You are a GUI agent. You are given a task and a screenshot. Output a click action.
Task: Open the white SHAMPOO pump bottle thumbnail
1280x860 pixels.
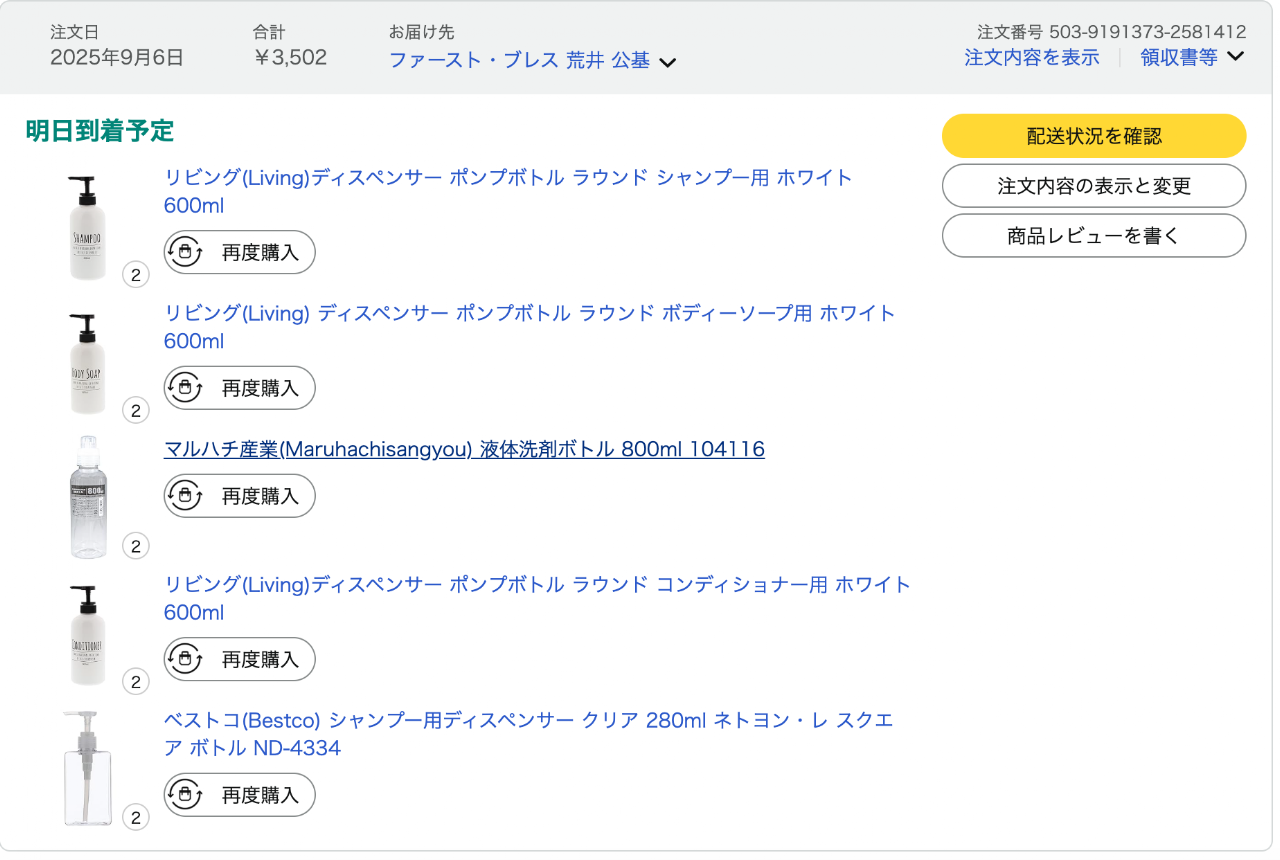pos(88,228)
